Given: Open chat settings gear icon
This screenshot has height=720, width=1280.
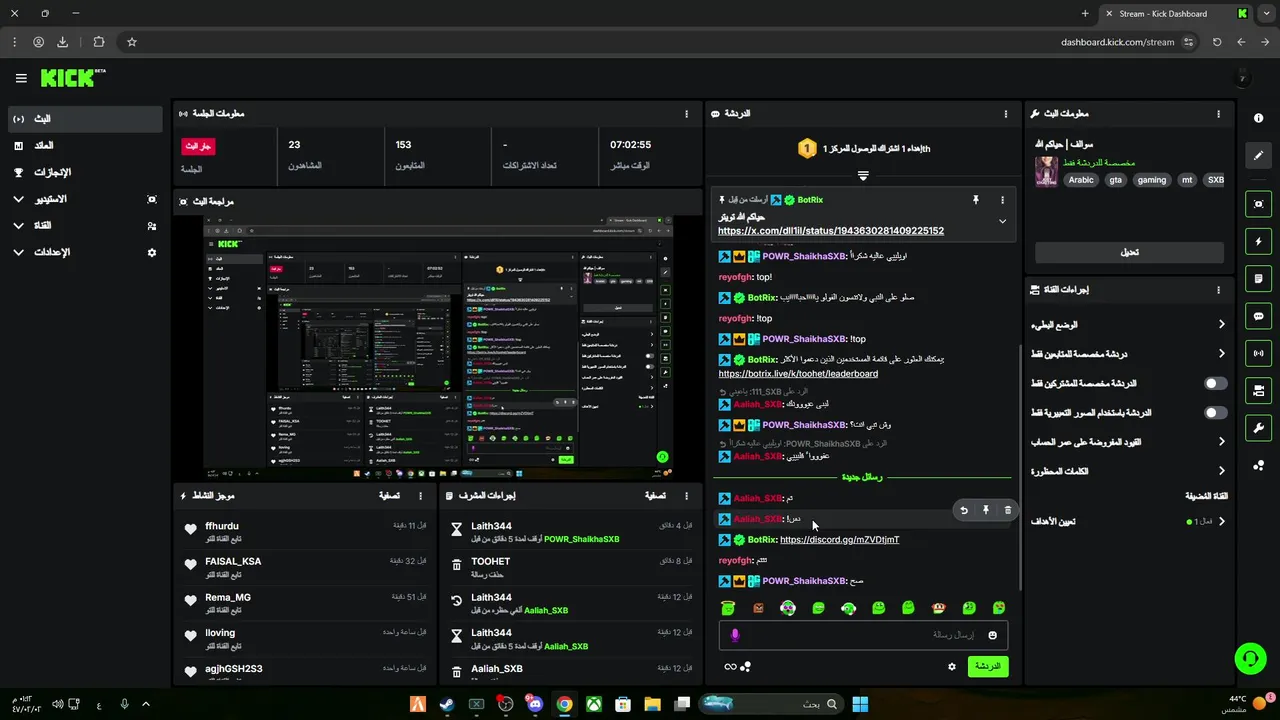Looking at the screenshot, I should (951, 667).
